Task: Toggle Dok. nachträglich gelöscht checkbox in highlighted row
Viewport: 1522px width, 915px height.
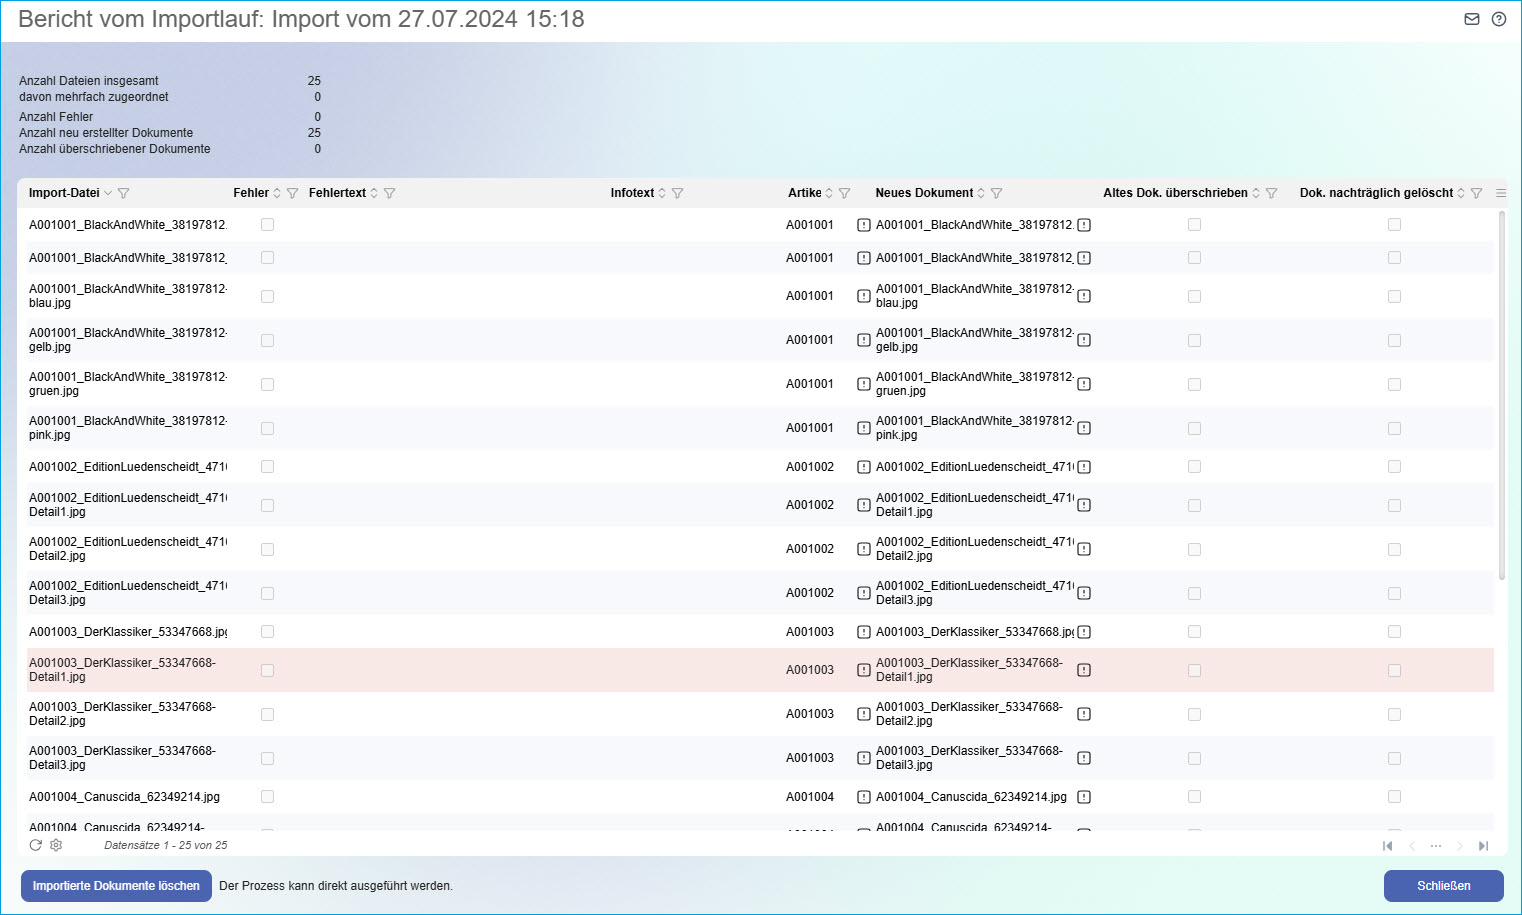Action: pos(1394,670)
